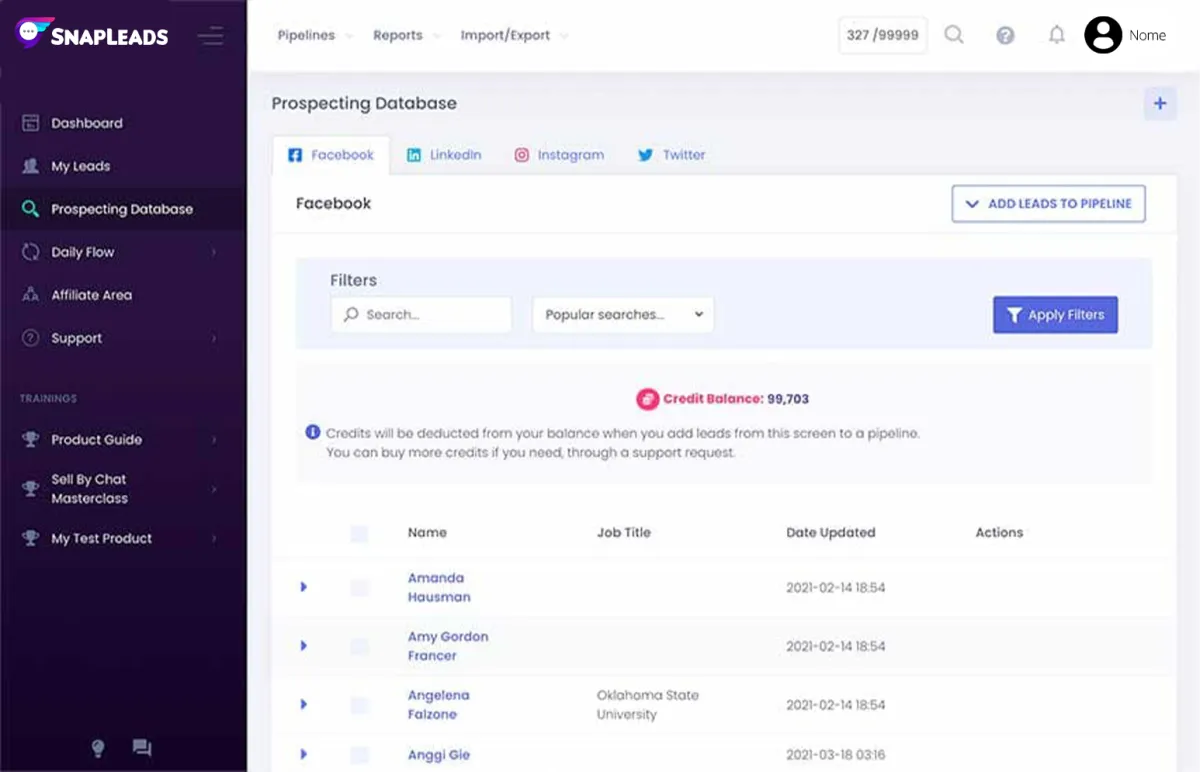The width and height of the screenshot is (1200, 772).
Task: Click the Support question mark icon in sidebar
Action: coord(30,338)
